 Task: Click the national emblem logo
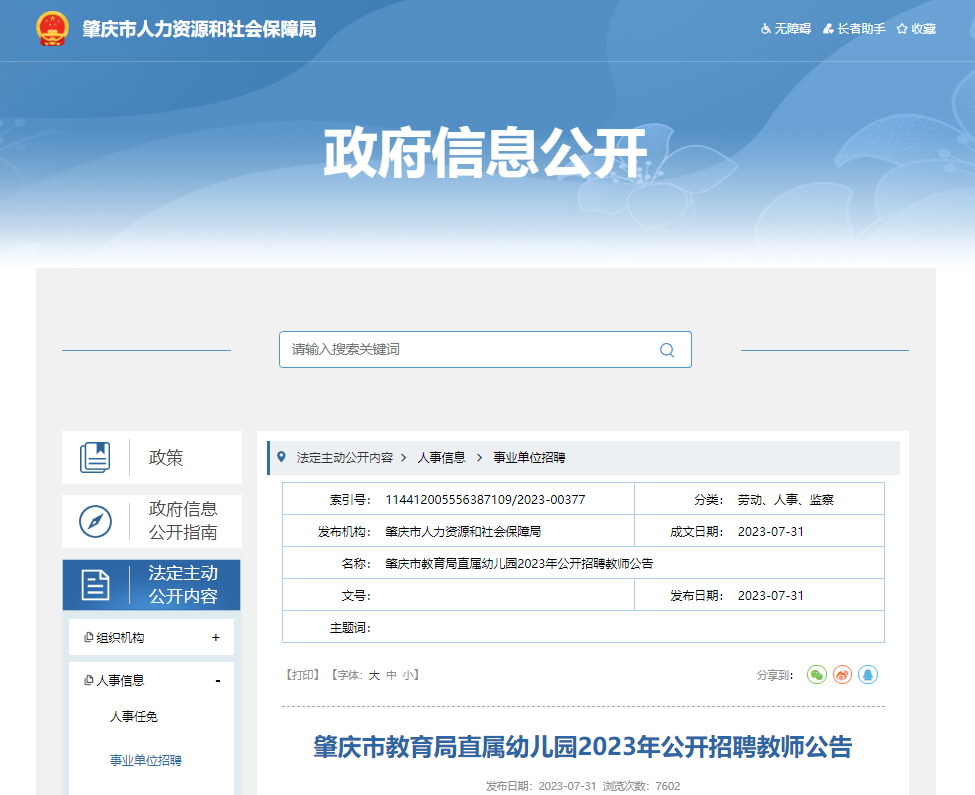(52, 29)
